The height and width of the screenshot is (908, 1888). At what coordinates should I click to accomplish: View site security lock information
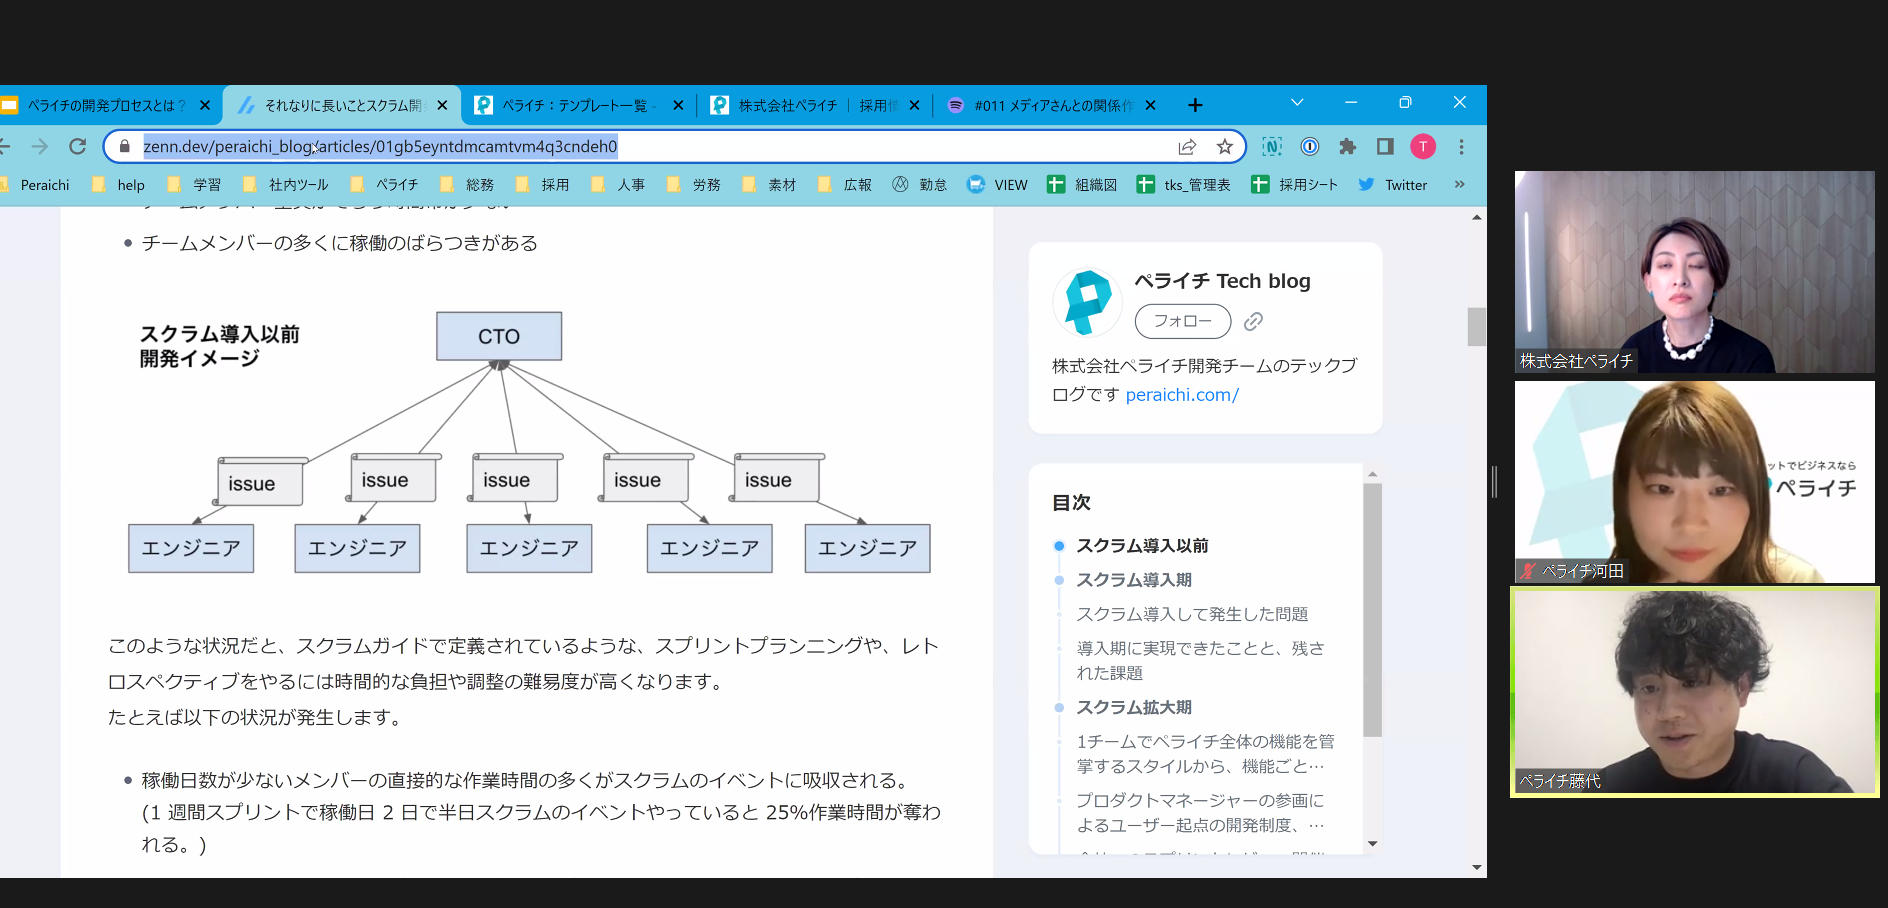coord(125,147)
